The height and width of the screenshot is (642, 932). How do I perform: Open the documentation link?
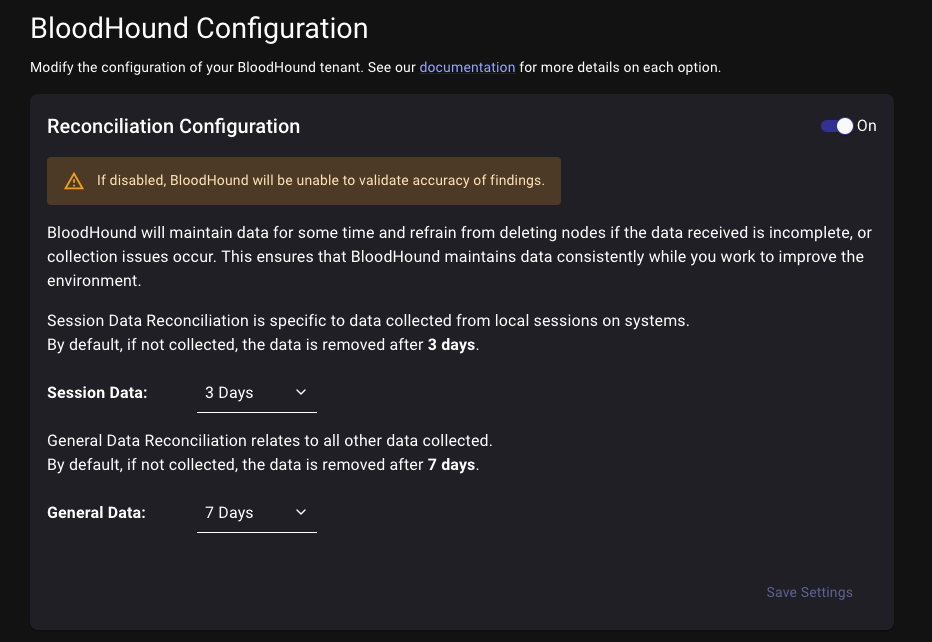tap(467, 68)
